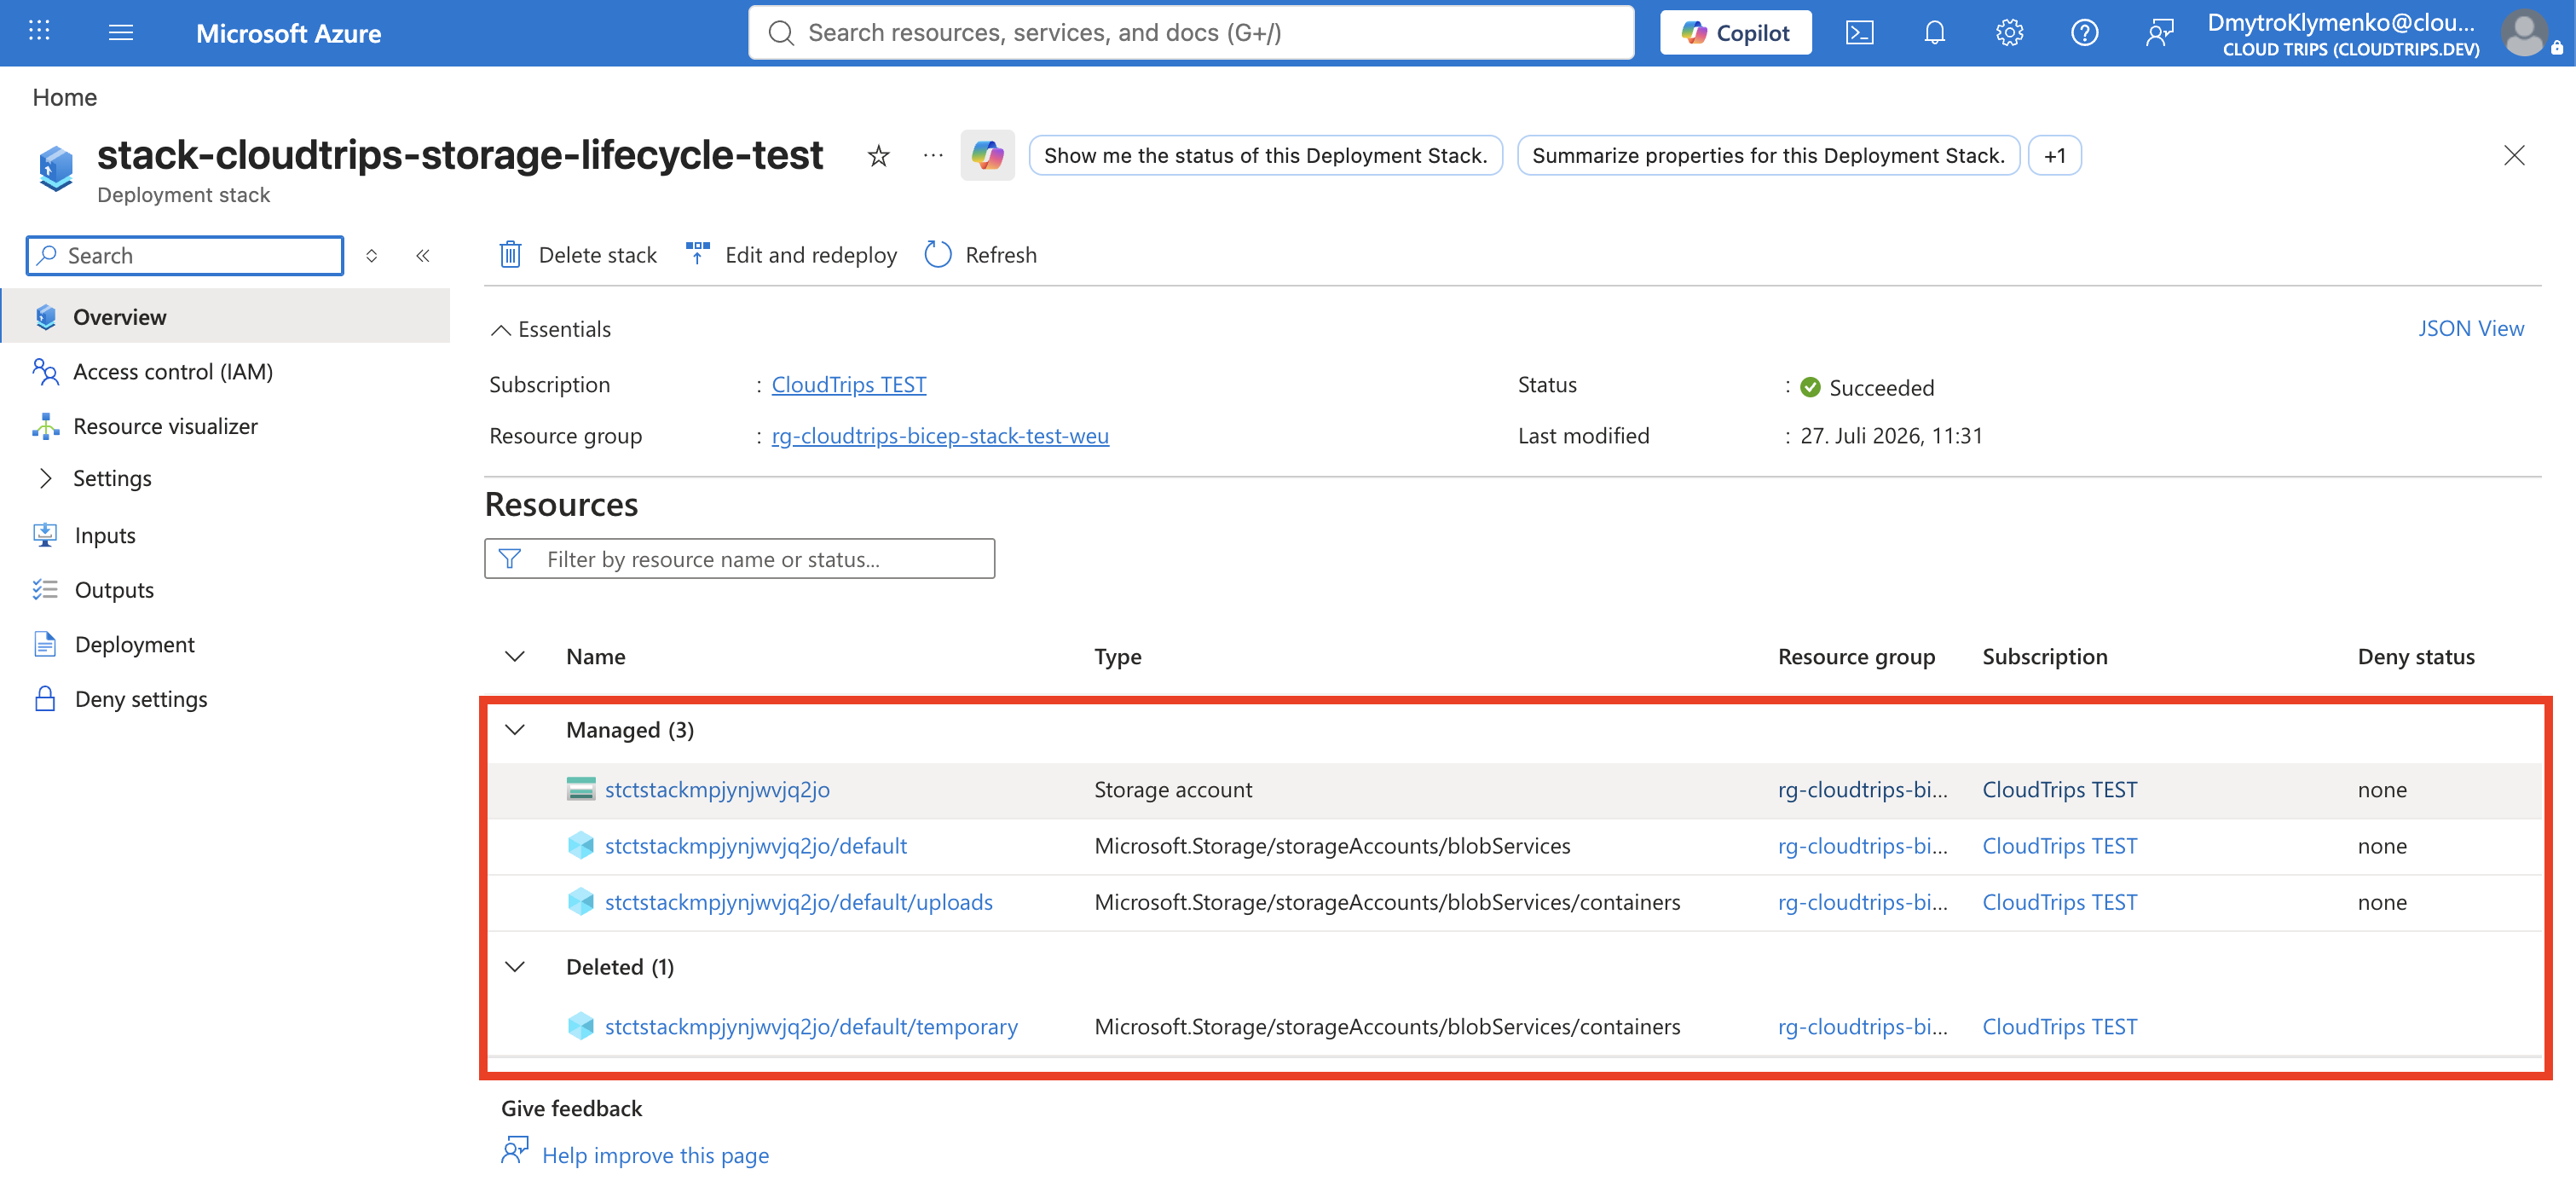Screen dimensions: 2576x1204
Task: Click the sidebar Search field
Action: tap(184, 255)
